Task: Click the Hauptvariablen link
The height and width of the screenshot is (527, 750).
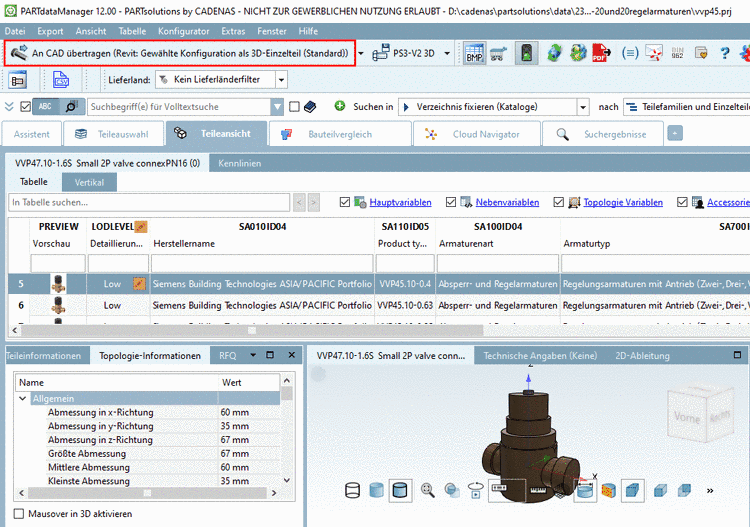Action: 400,202
